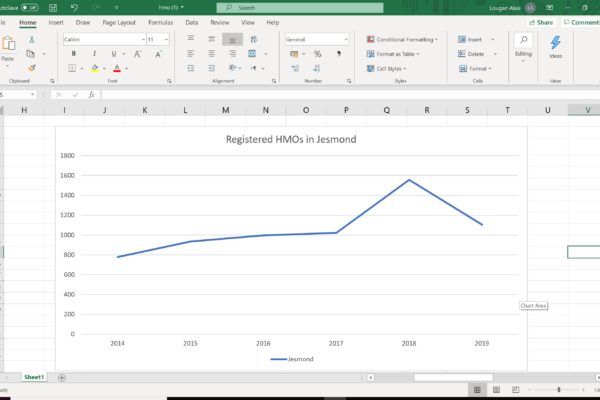Click the Sheet1 worksheet tab

(33, 378)
